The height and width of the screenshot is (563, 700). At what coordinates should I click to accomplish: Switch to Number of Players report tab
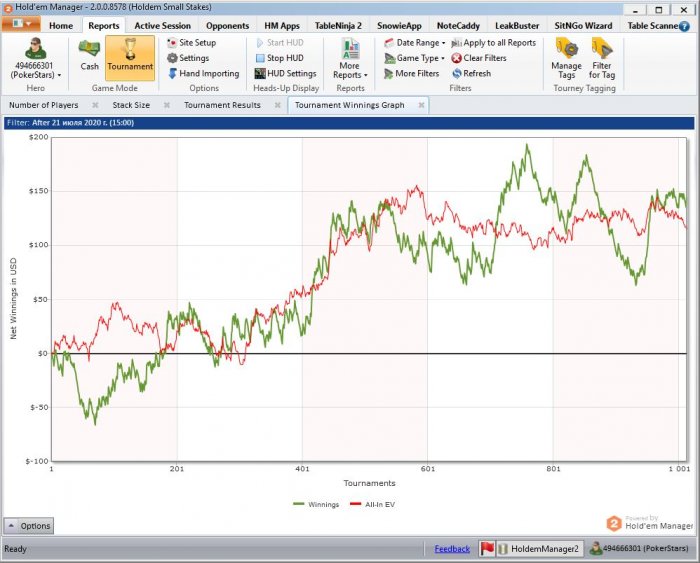(43, 105)
